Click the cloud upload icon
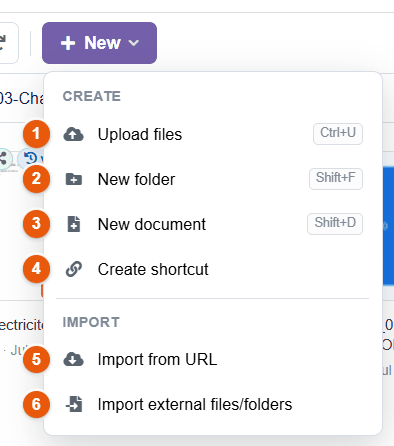394x446 pixels. click(x=73, y=134)
